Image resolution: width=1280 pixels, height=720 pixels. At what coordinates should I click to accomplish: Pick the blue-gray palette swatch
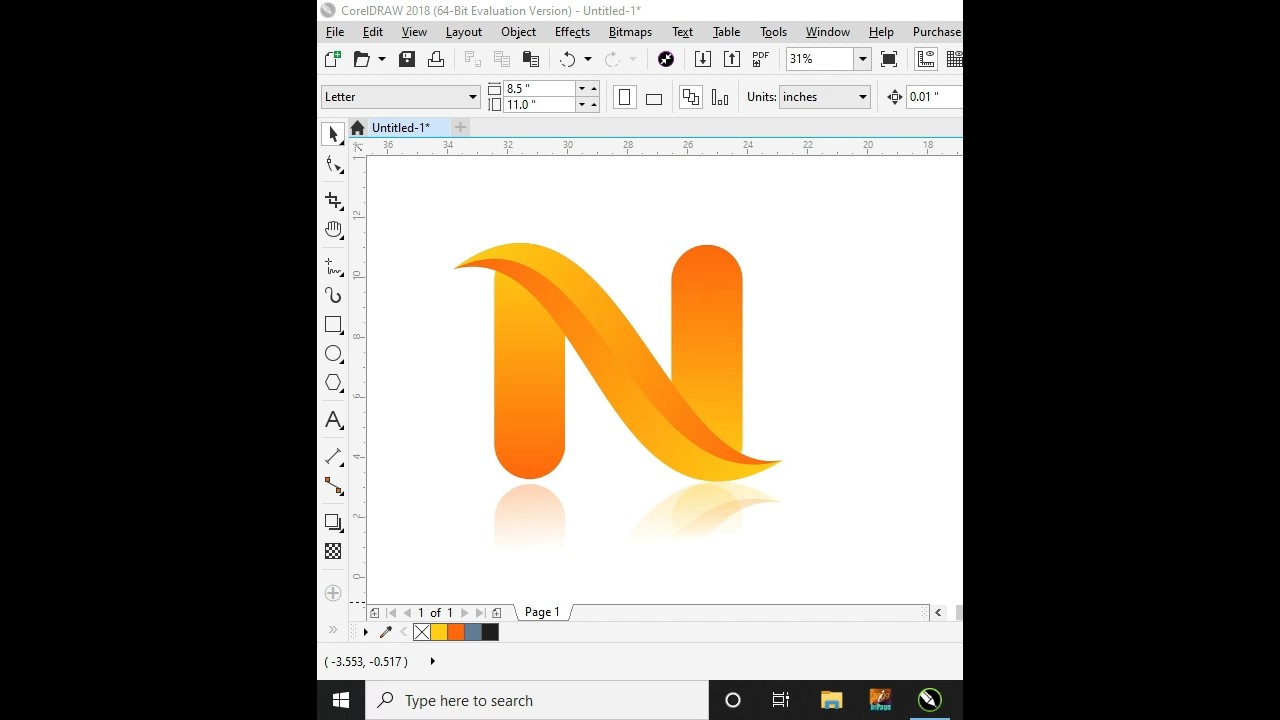(473, 632)
